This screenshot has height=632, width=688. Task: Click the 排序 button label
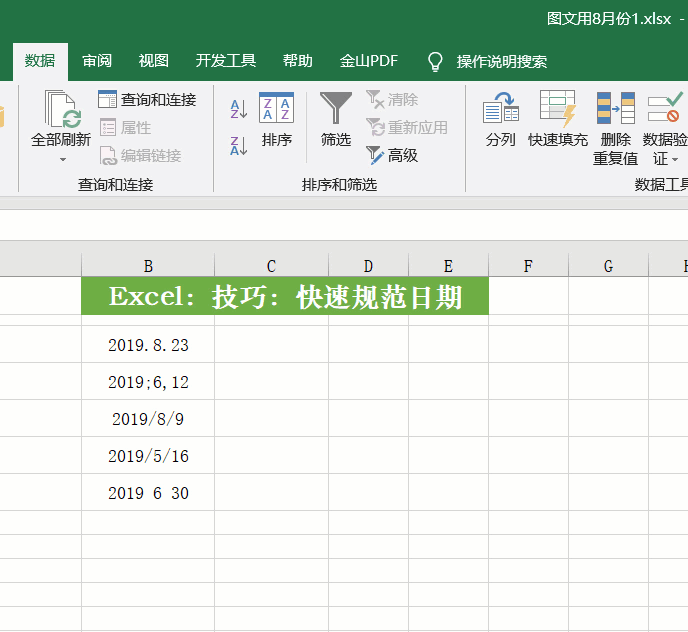click(276, 140)
